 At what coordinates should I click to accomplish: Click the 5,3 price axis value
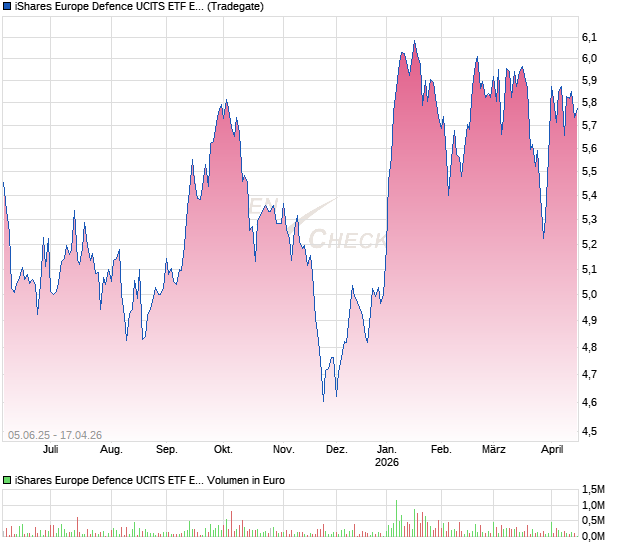point(589,219)
